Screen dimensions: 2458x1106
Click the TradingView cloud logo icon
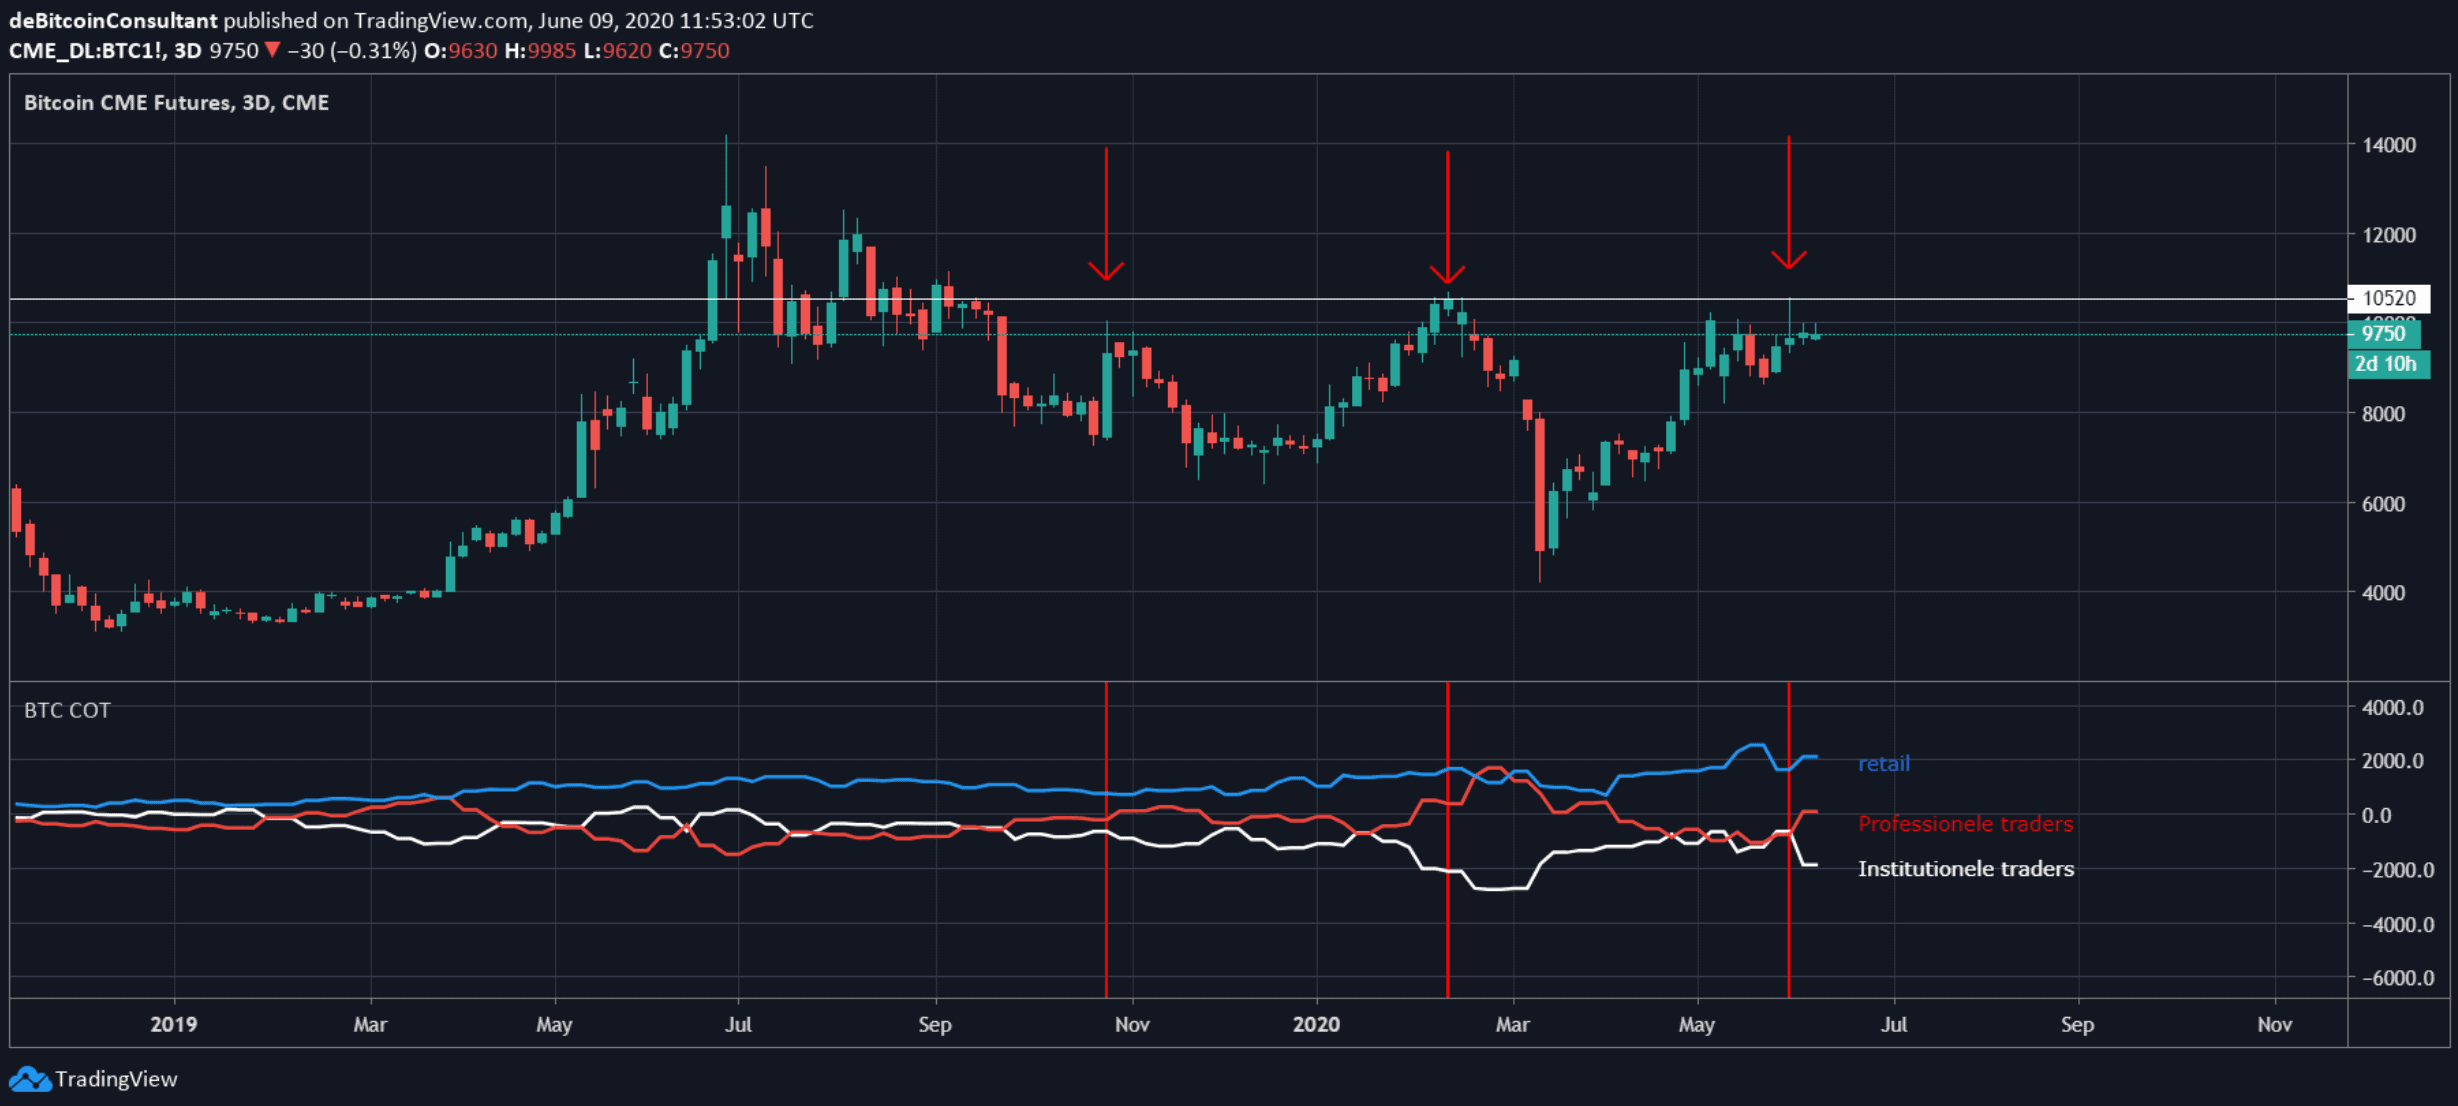pyautogui.click(x=29, y=1079)
